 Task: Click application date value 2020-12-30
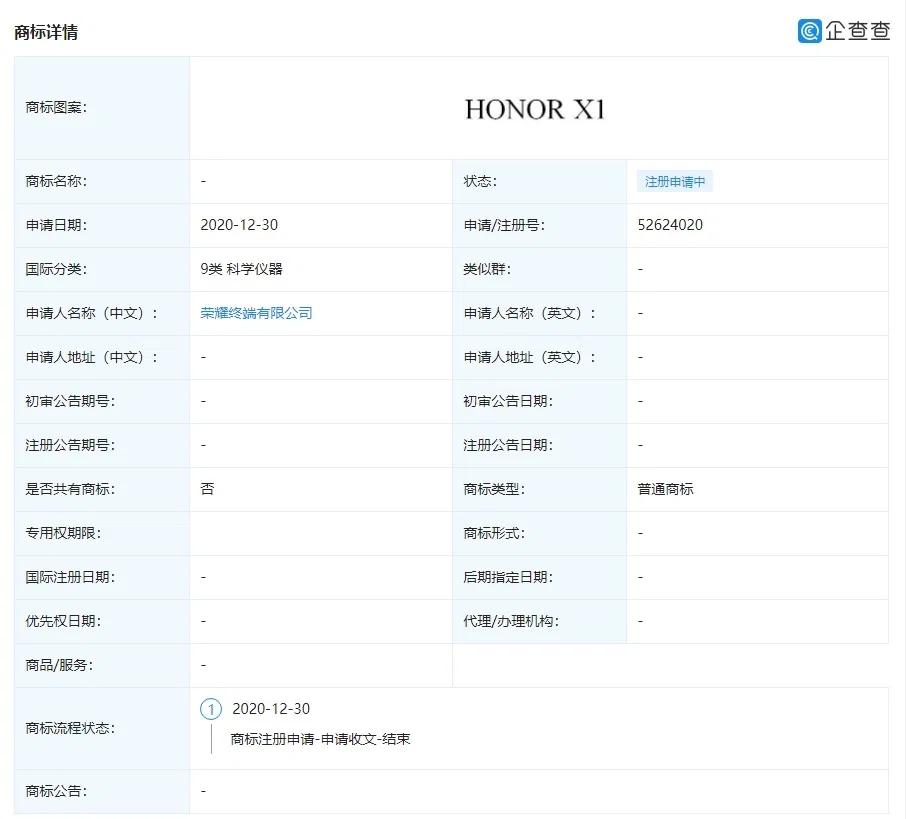point(239,225)
